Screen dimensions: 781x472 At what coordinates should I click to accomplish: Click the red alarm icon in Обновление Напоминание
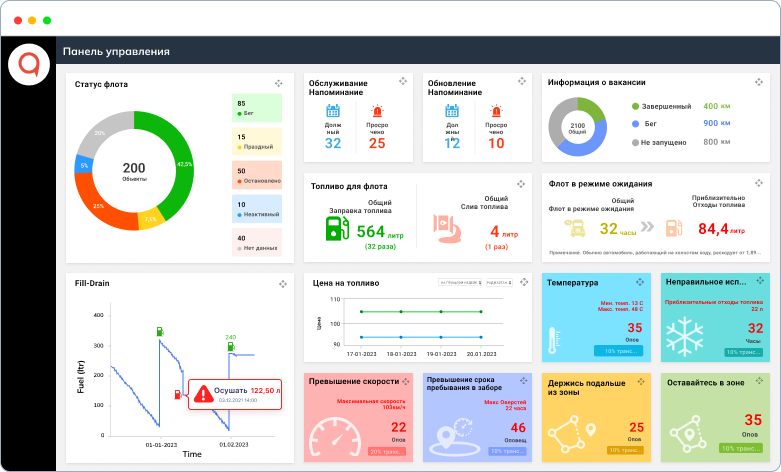coord(496,111)
